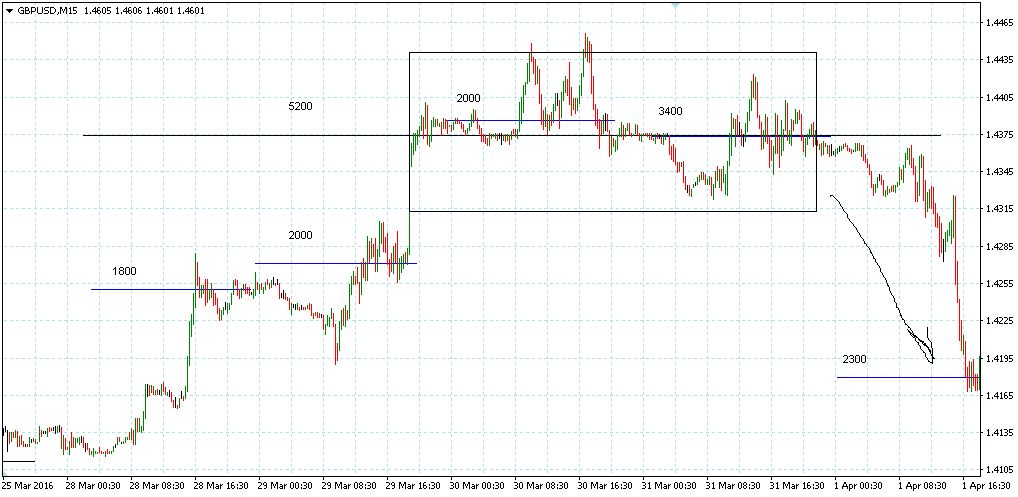This screenshot has height=497, width=1018.
Task: Click the 30 Mar 08:30 time label
Action: (540, 485)
